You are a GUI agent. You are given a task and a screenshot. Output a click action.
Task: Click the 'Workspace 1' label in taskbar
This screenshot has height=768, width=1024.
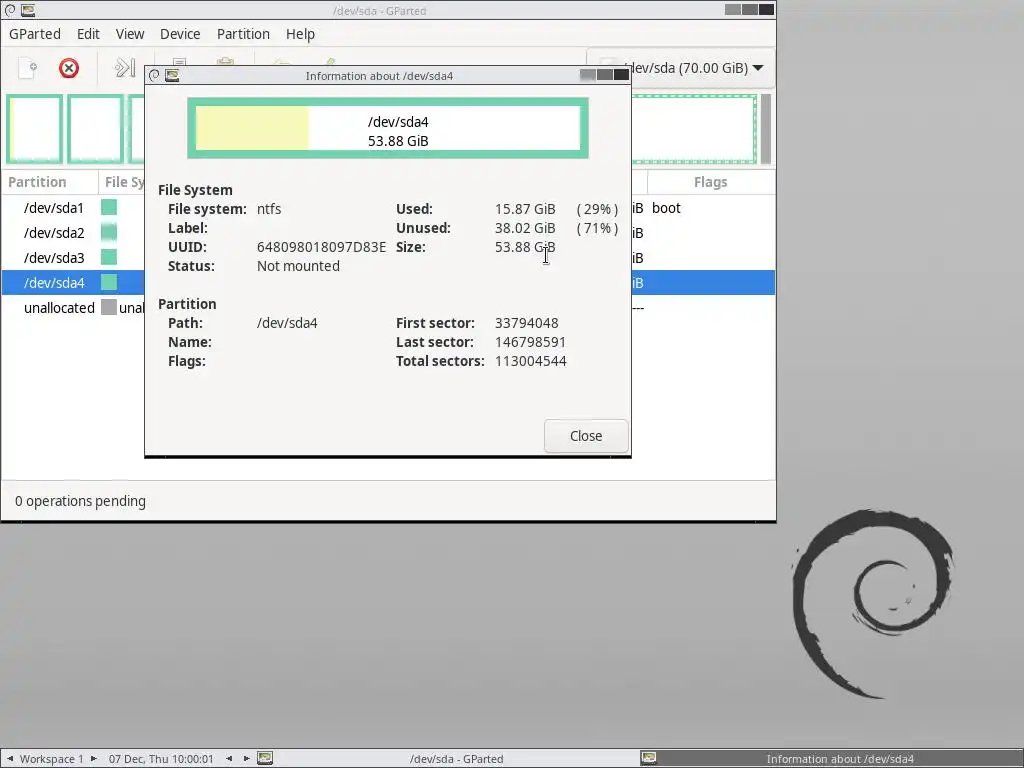pyautogui.click(x=52, y=759)
